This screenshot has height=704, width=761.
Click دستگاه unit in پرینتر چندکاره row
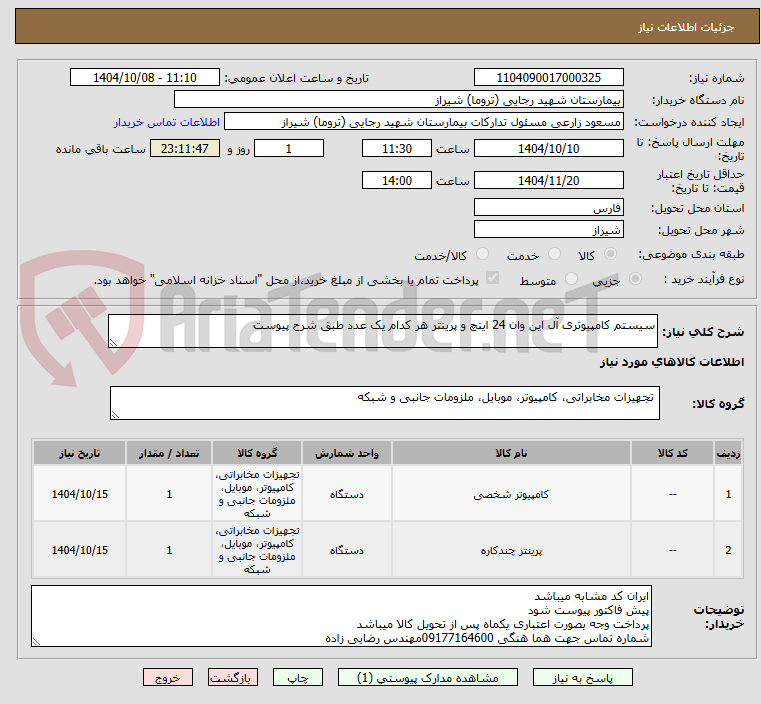347,550
